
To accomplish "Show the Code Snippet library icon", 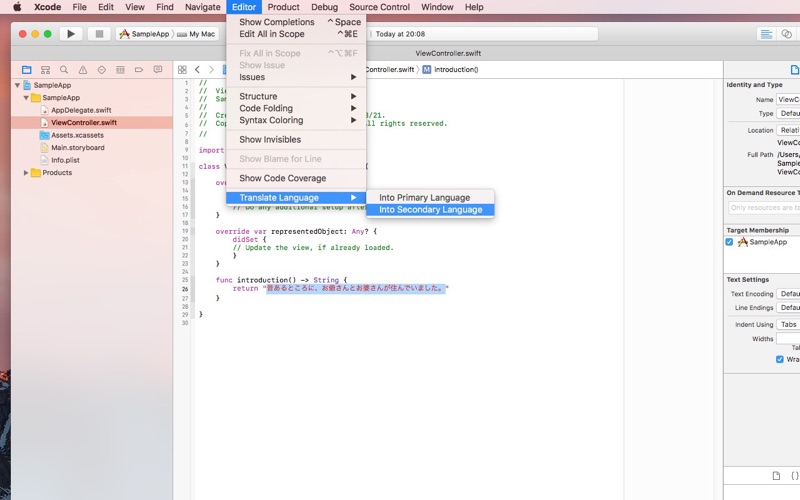I will tap(794, 476).
